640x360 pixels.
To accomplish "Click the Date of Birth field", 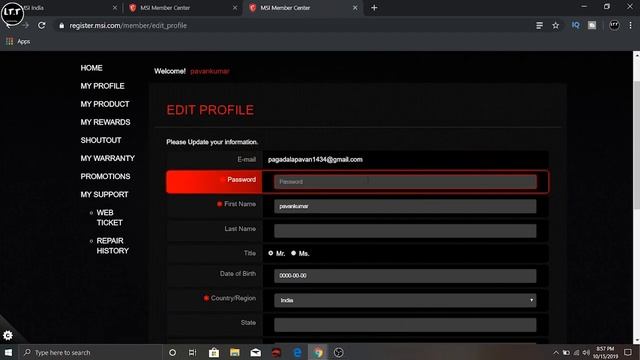I will [405, 276].
